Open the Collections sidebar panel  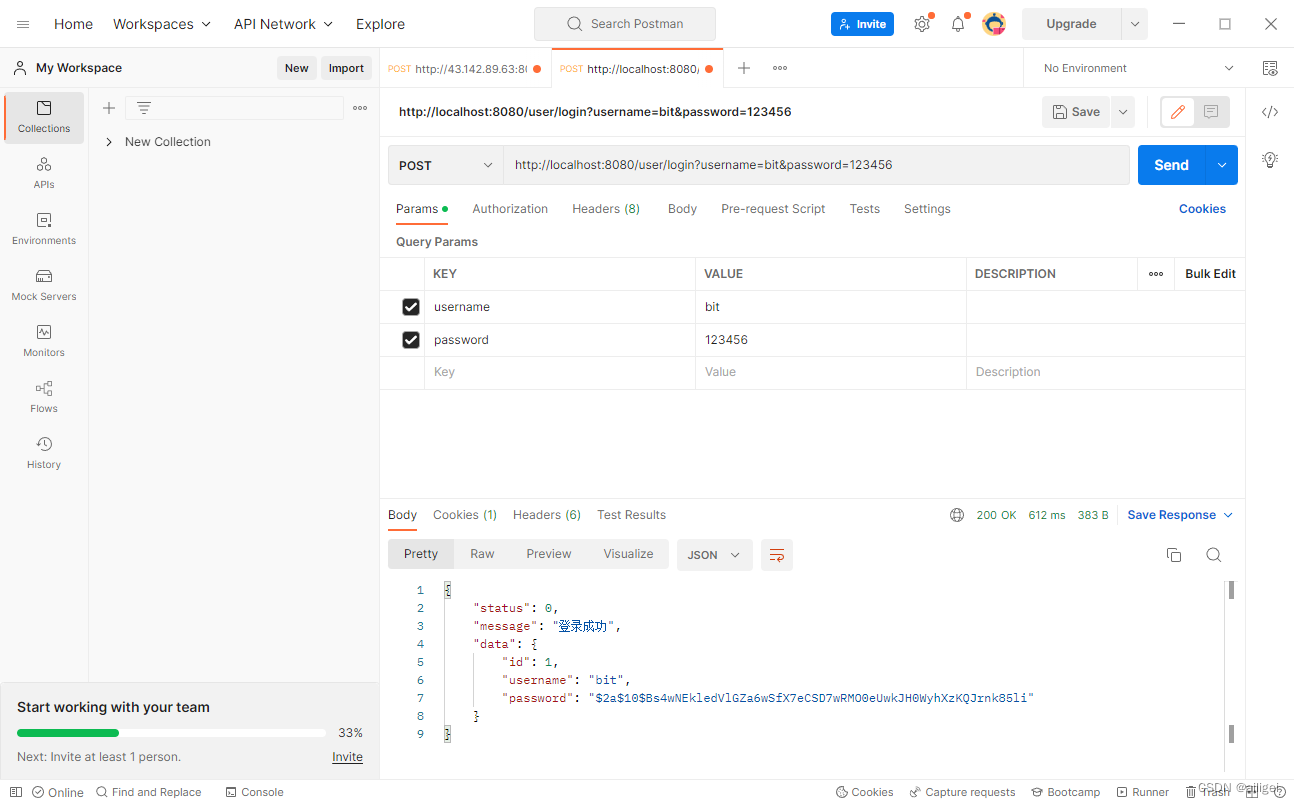(44, 117)
